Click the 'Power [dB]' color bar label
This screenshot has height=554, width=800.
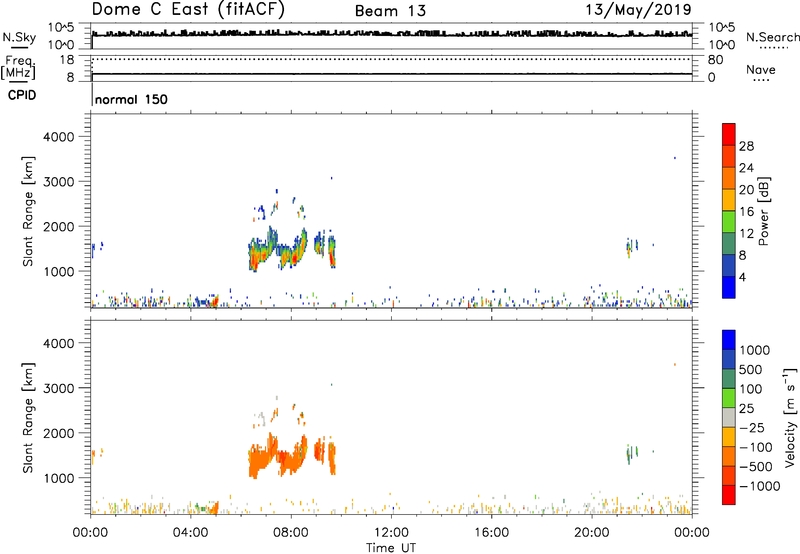[763, 211]
